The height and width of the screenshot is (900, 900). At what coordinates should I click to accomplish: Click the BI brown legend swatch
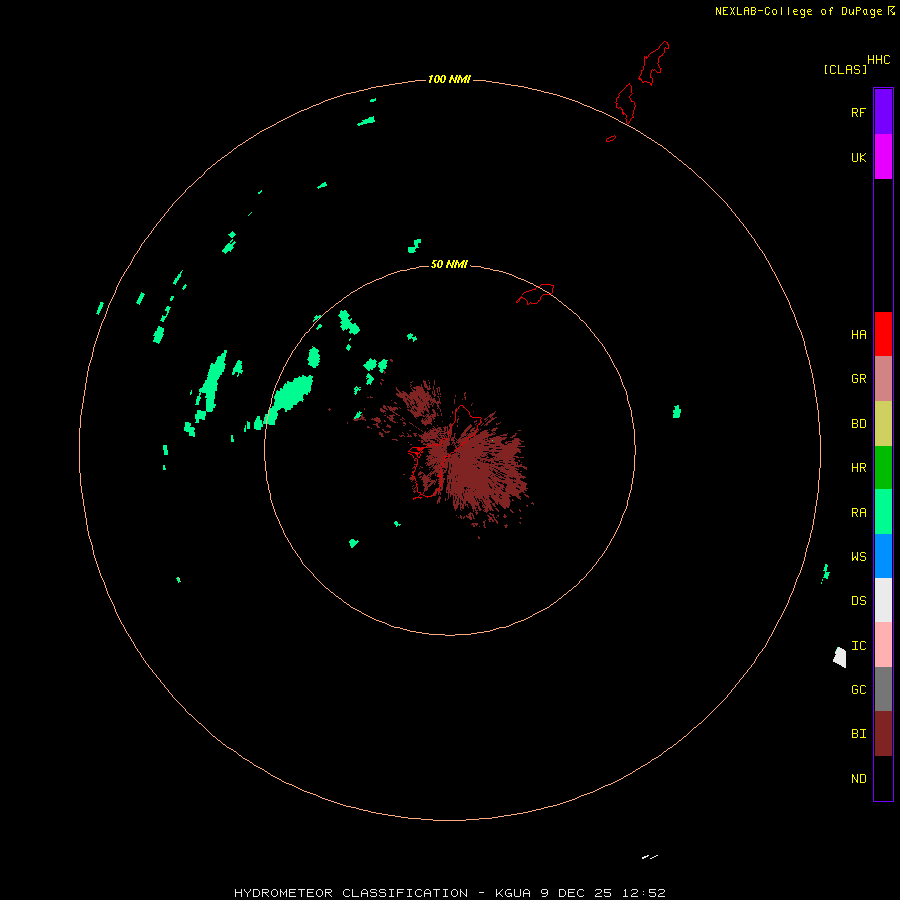pos(883,734)
